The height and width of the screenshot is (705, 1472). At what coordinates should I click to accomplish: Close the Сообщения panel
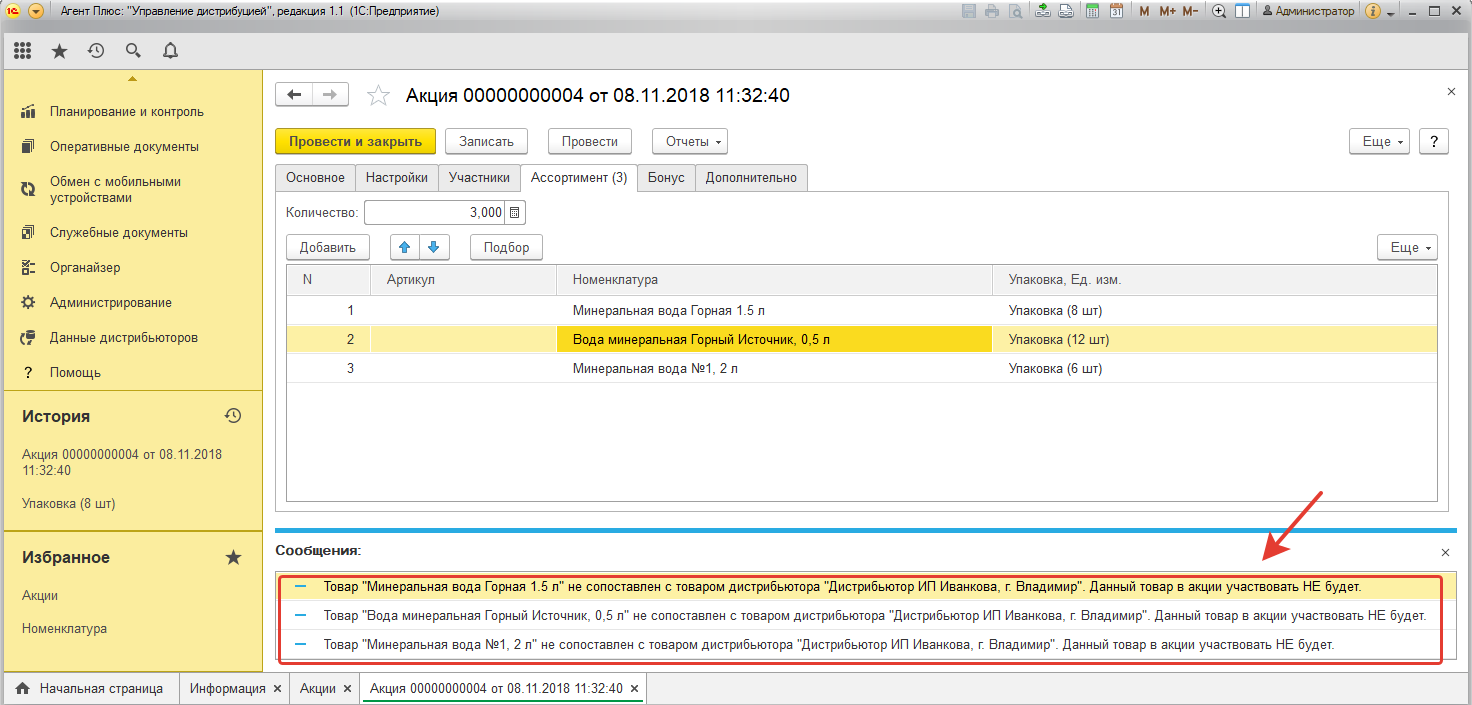click(1444, 552)
